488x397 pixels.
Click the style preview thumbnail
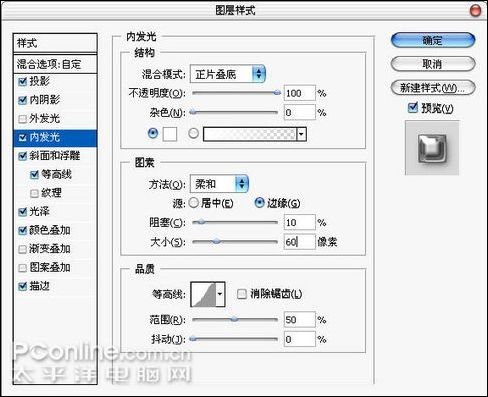pos(432,148)
